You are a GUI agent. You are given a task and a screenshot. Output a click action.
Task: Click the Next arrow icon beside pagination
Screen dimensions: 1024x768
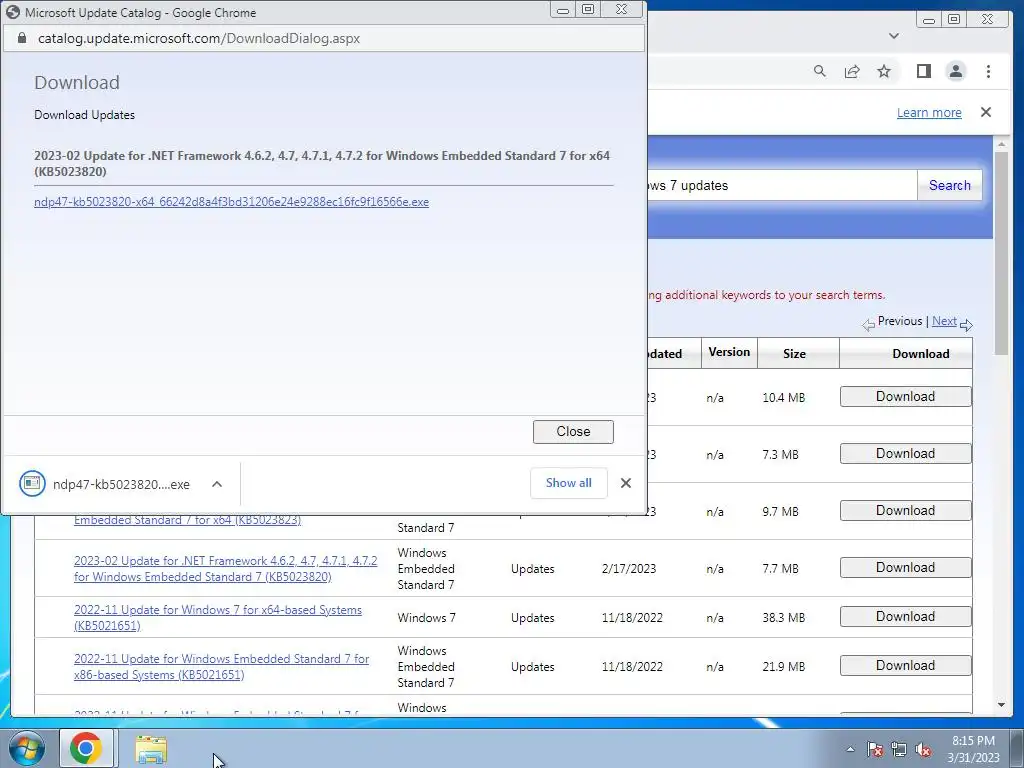966,325
